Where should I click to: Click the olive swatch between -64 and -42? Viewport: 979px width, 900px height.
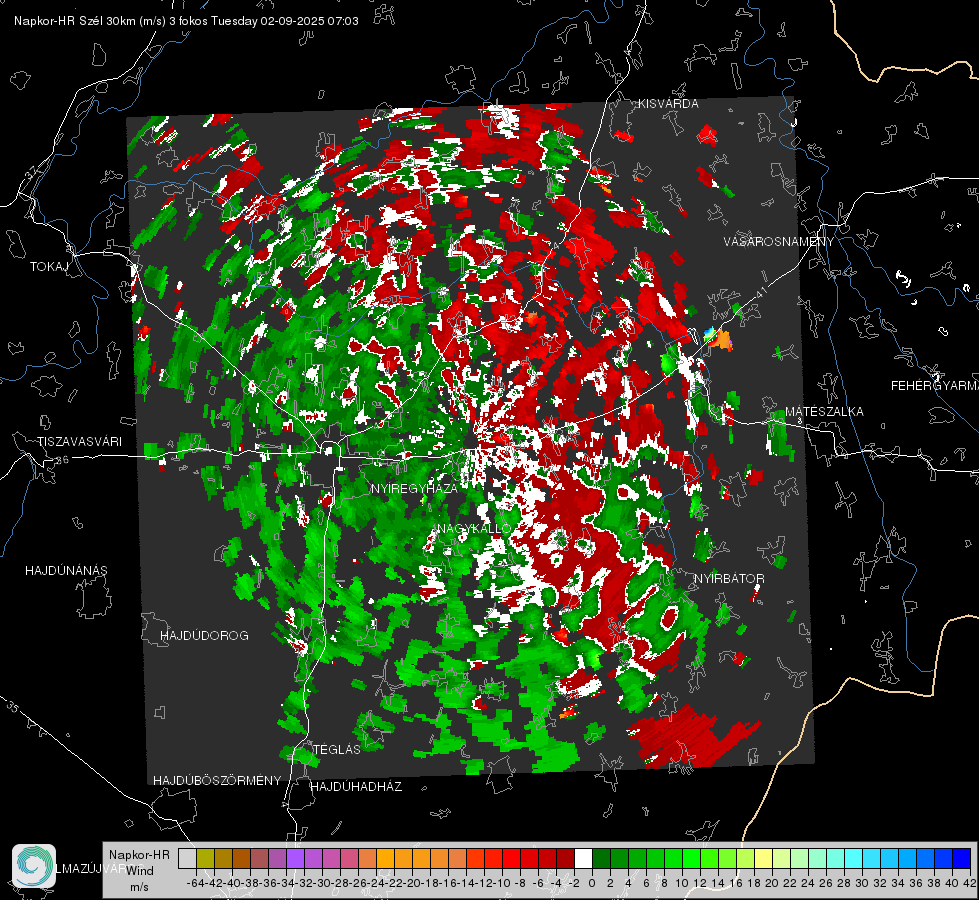(x=205, y=859)
